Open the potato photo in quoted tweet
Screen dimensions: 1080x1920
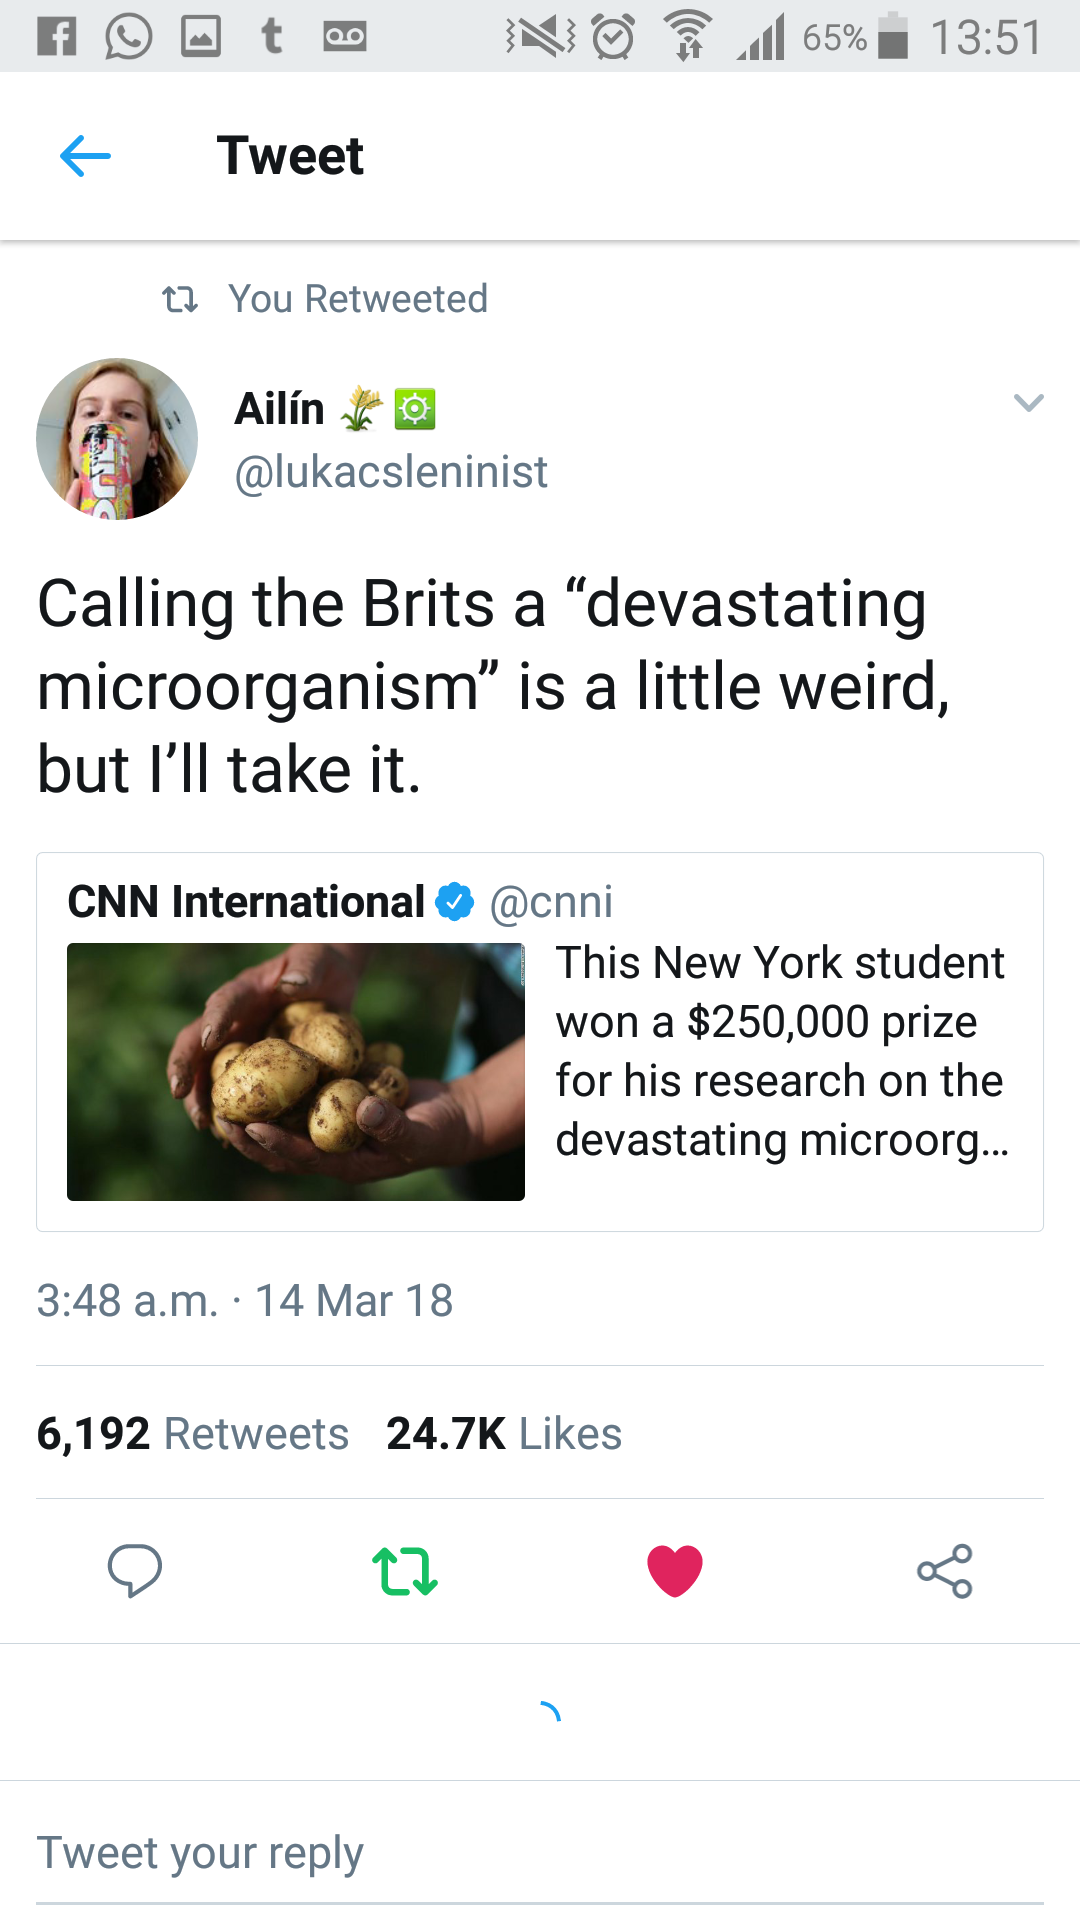tap(296, 1072)
